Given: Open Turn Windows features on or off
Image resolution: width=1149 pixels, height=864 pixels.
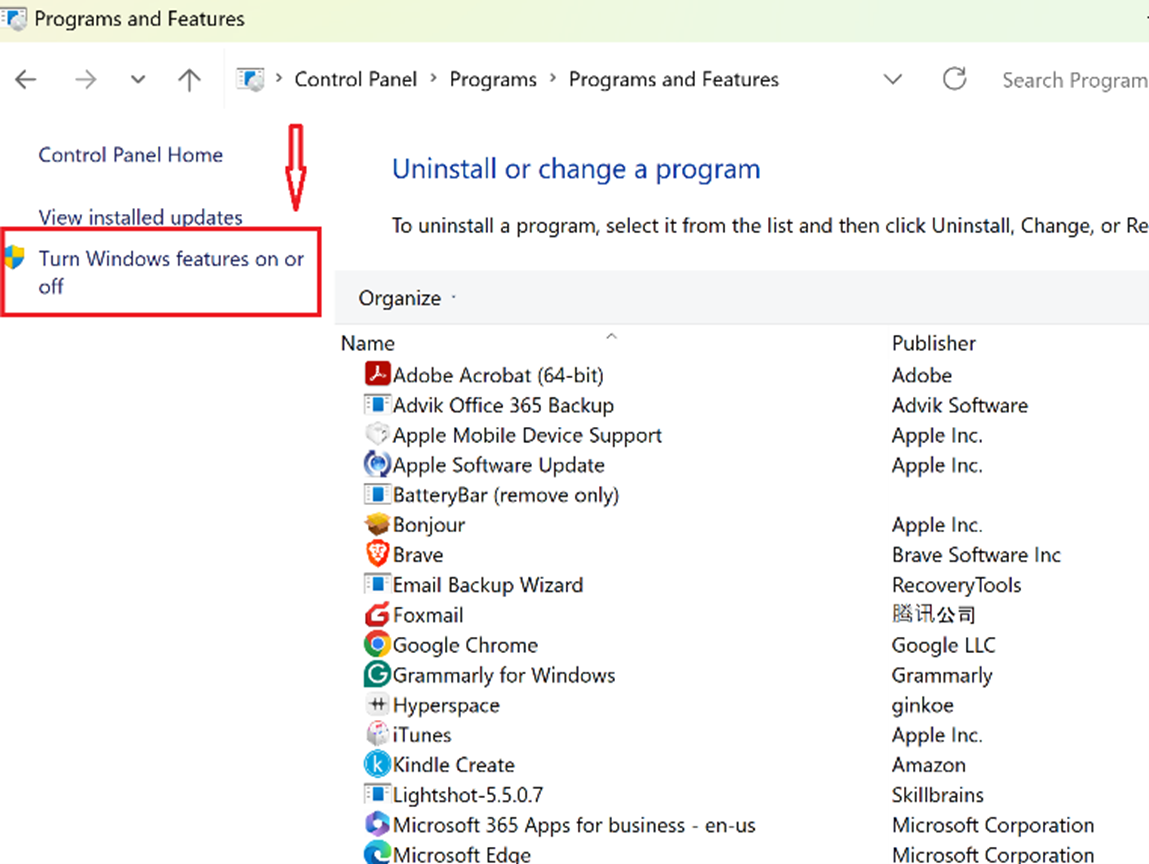Looking at the screenshot, I should tap(171, 272).
